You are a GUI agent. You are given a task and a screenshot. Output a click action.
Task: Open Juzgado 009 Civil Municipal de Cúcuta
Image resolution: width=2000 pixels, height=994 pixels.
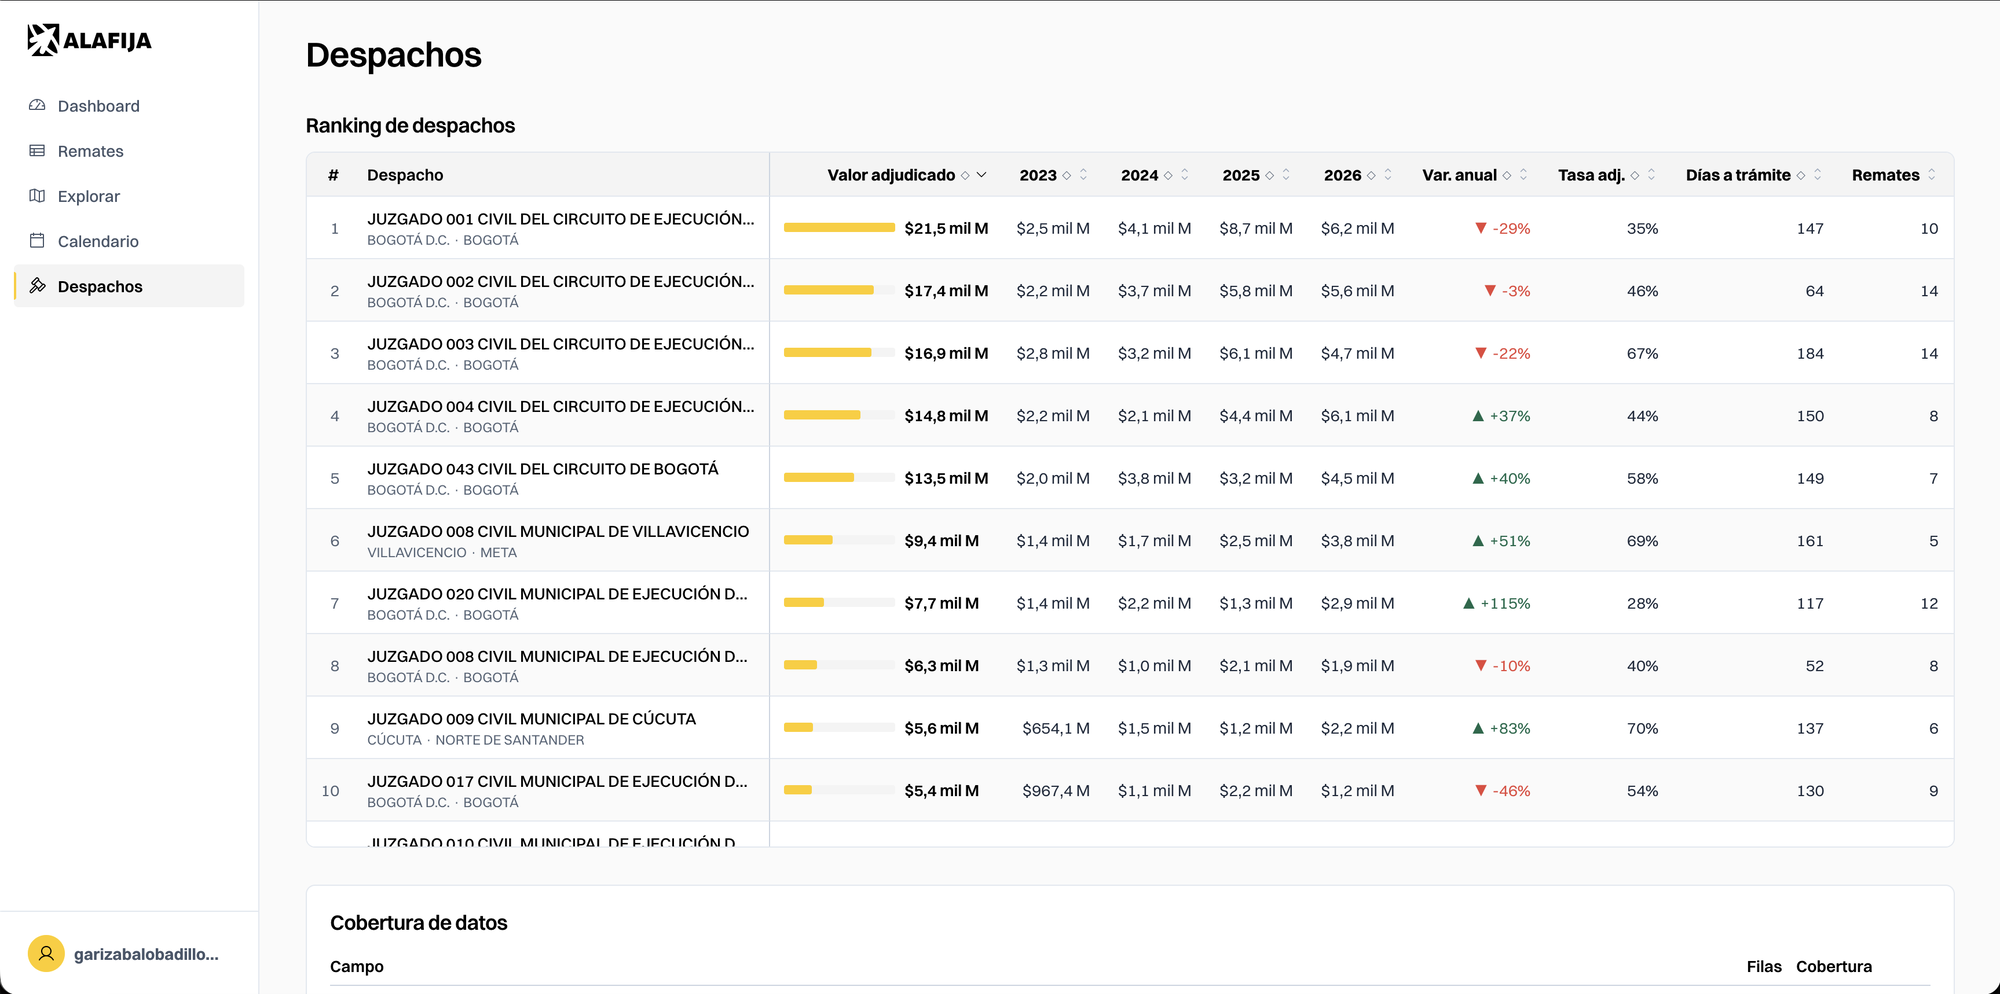1130,728
